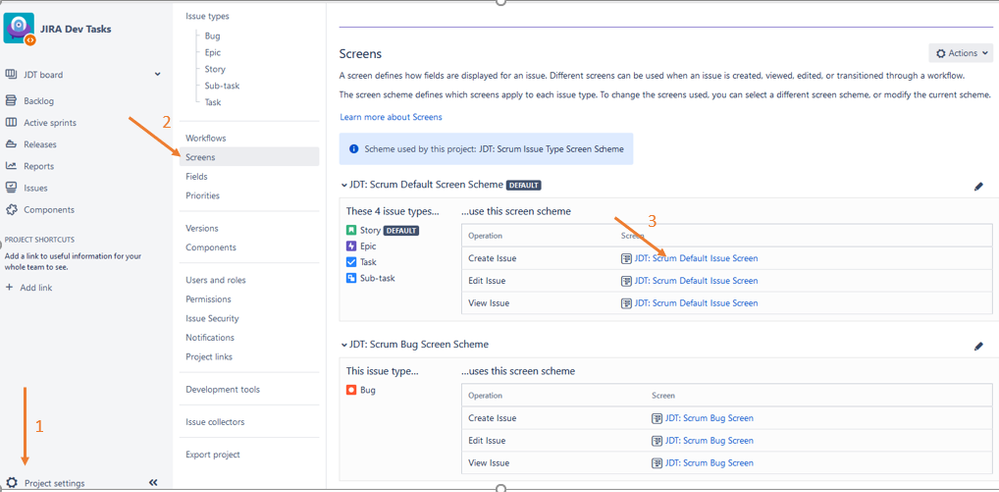Image resolution: width=999 pixels, height=492 pixels.
Task: Open Versions settings
Action: [202, 228]
